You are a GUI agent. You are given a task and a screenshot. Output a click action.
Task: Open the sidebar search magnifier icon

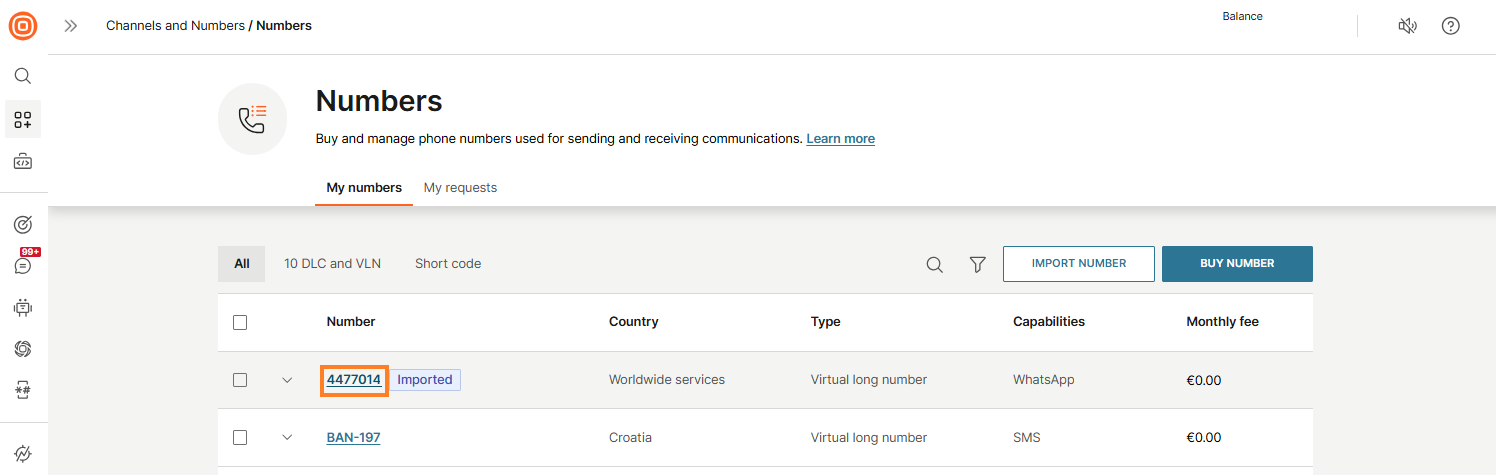pyautogui.click(x=22, y=76)
